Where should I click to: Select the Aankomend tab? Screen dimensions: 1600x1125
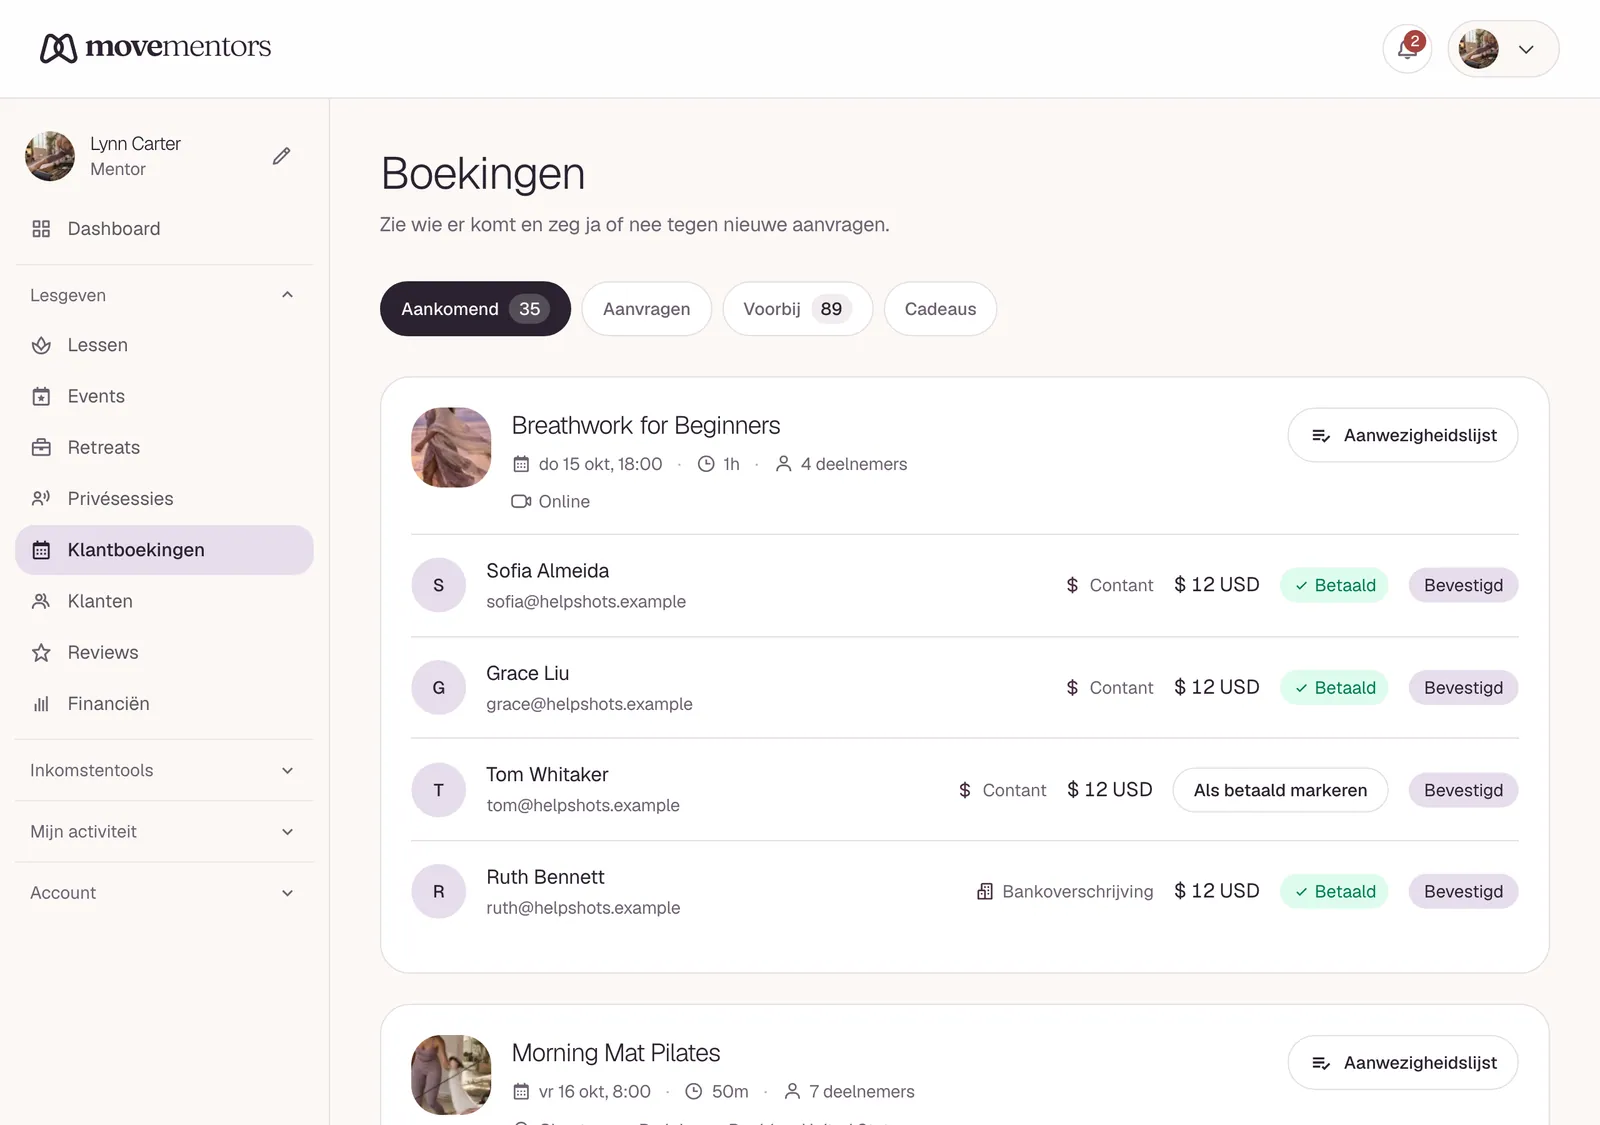click(x=475, y=309)
